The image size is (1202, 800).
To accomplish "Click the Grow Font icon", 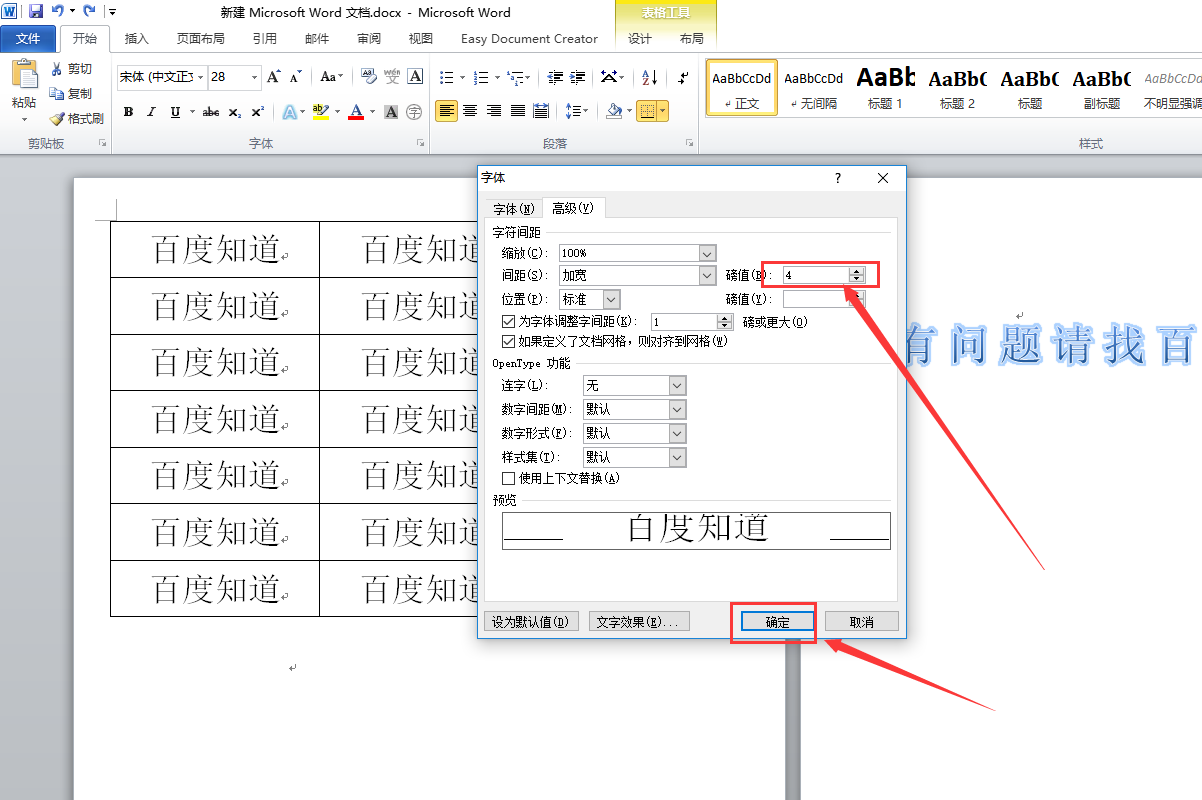I will (274, 77).
